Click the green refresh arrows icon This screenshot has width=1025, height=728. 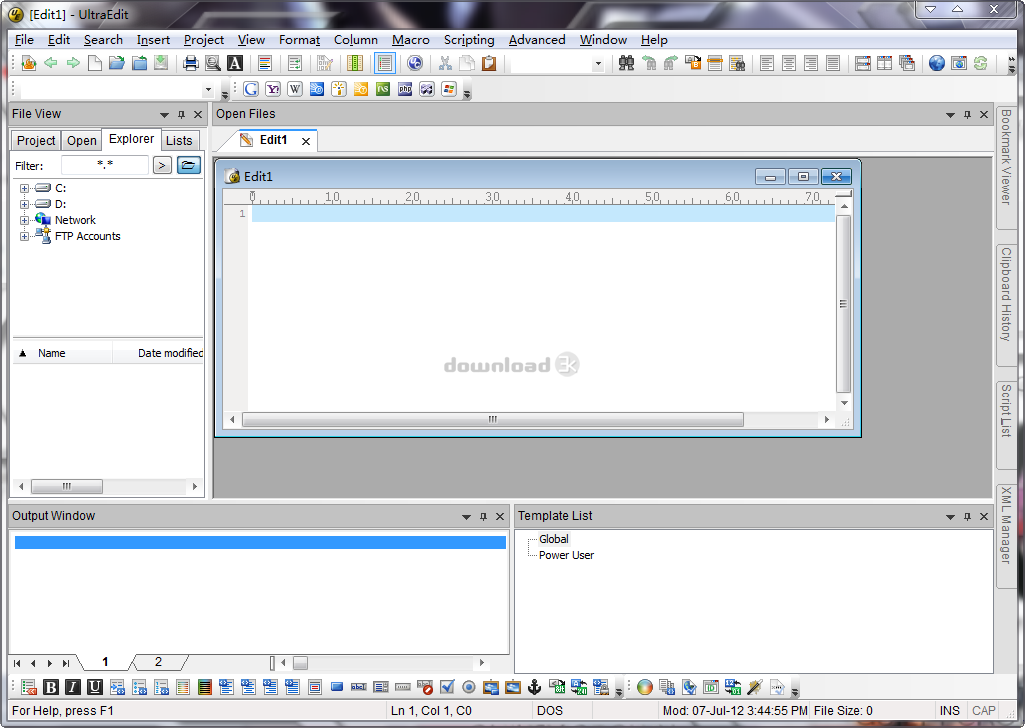[980, 63]
